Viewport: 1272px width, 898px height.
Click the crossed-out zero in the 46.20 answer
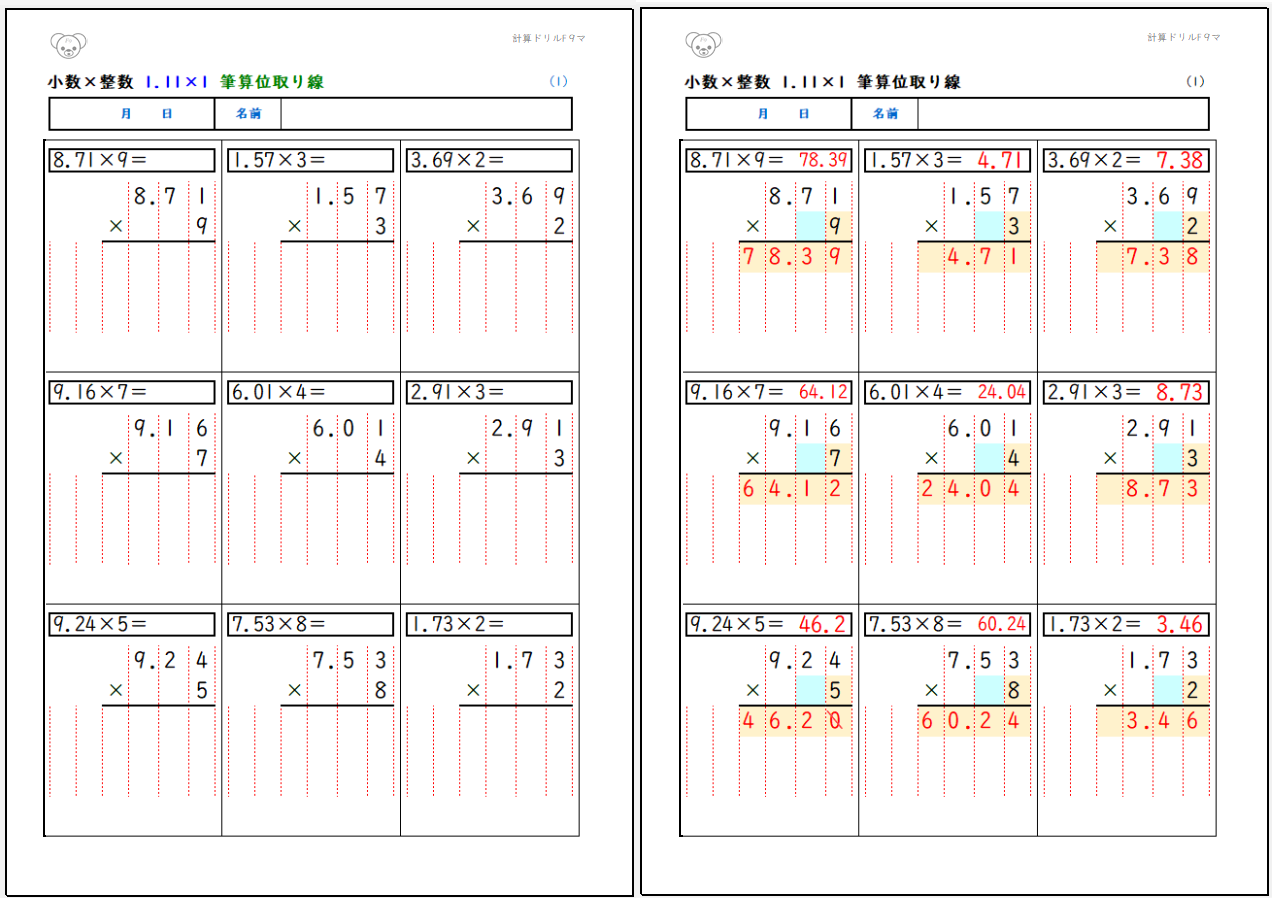(836, 721)
